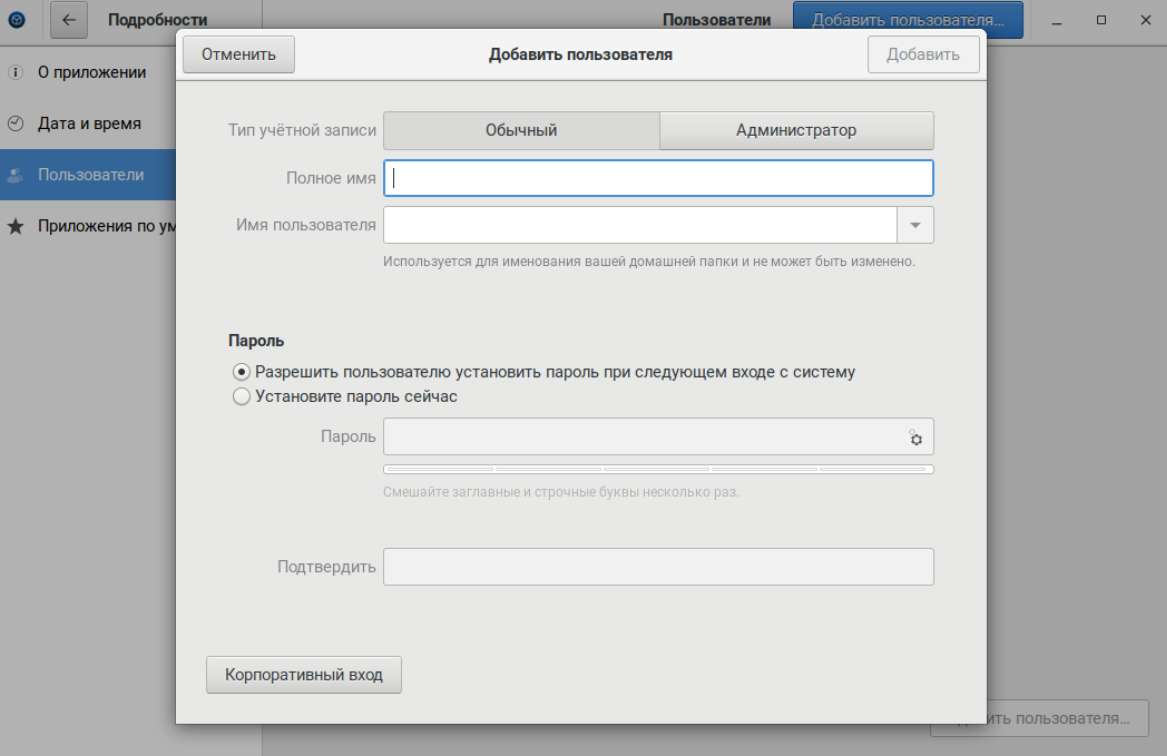Click the back arrow in the header
The width and height of the screenshot is (1167, 756).
click(x=69, y=20)
